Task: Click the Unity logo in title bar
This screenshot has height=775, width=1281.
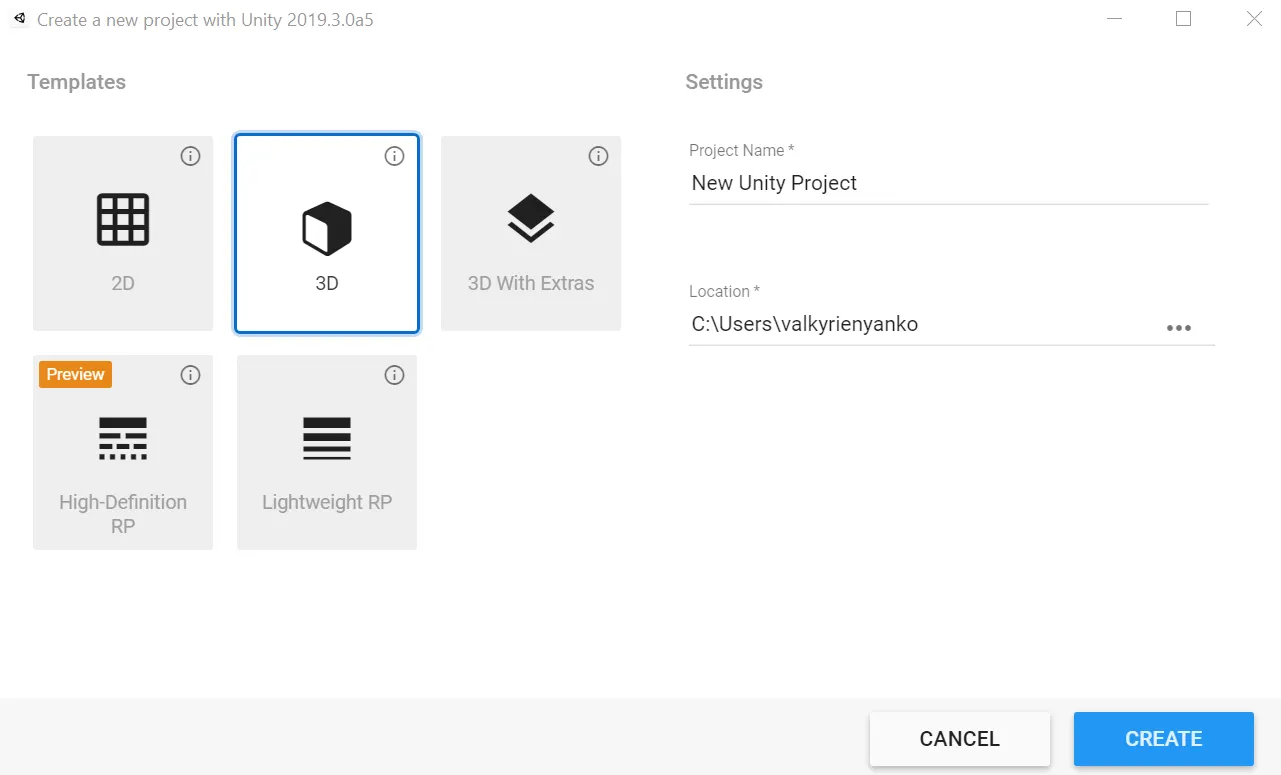Action: pos(19,19)
